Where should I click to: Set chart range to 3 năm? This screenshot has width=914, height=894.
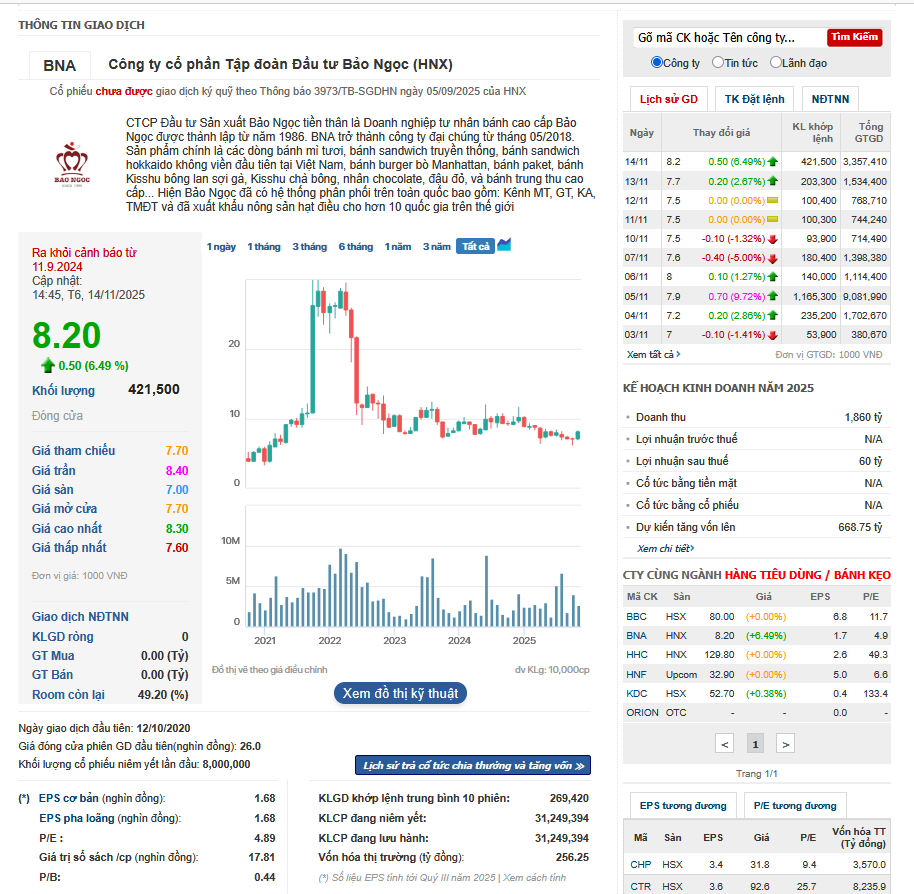point(437,247)
